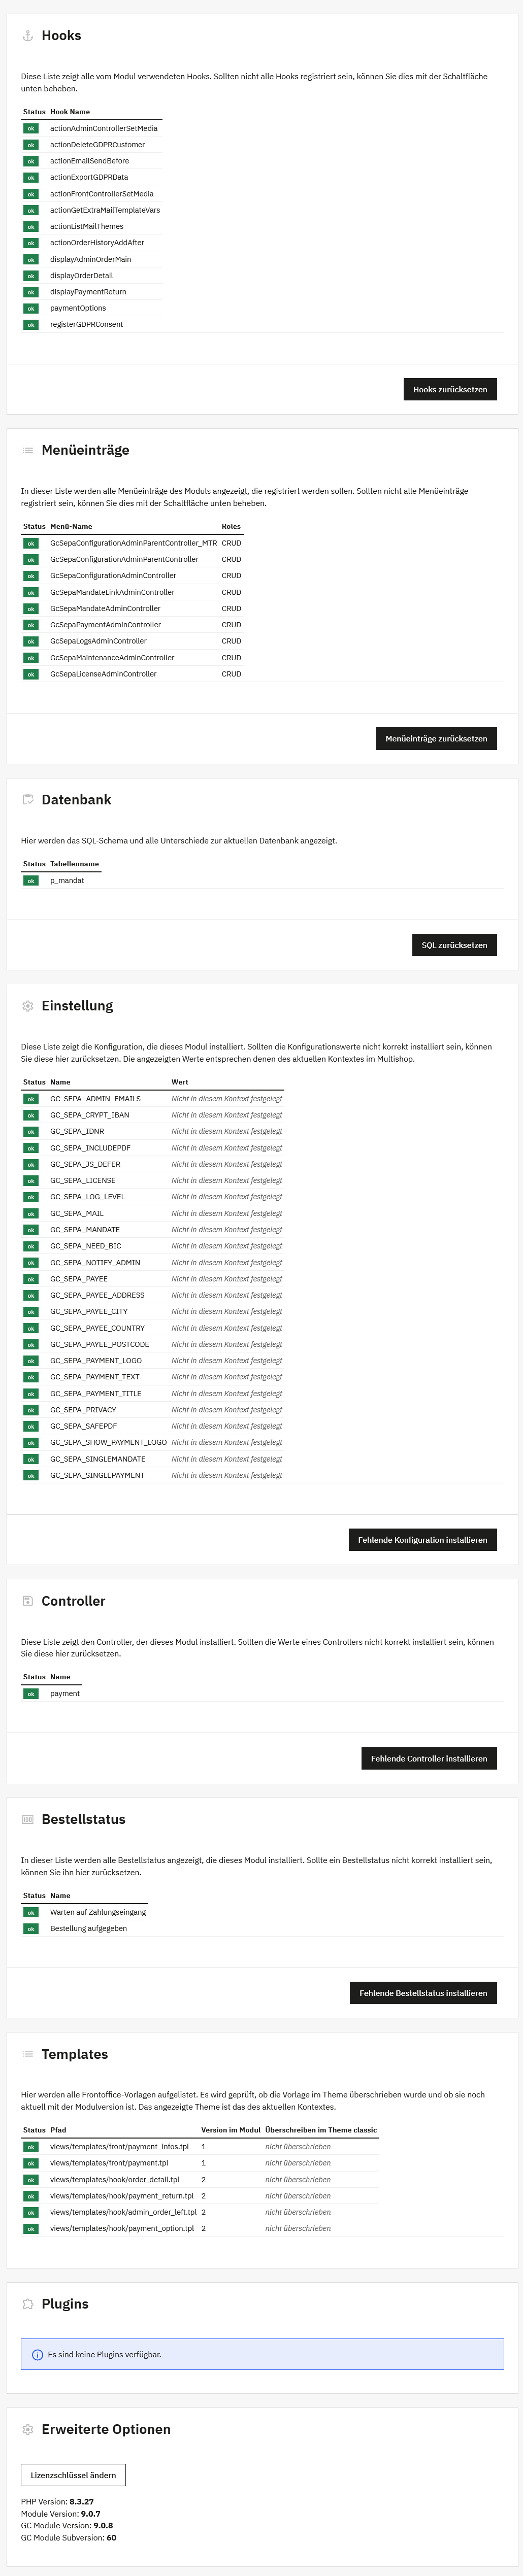Reset the SQL with SQL zurücksetzen
Viewport: 523px width, 2576px height.
[x=454, y=945]
